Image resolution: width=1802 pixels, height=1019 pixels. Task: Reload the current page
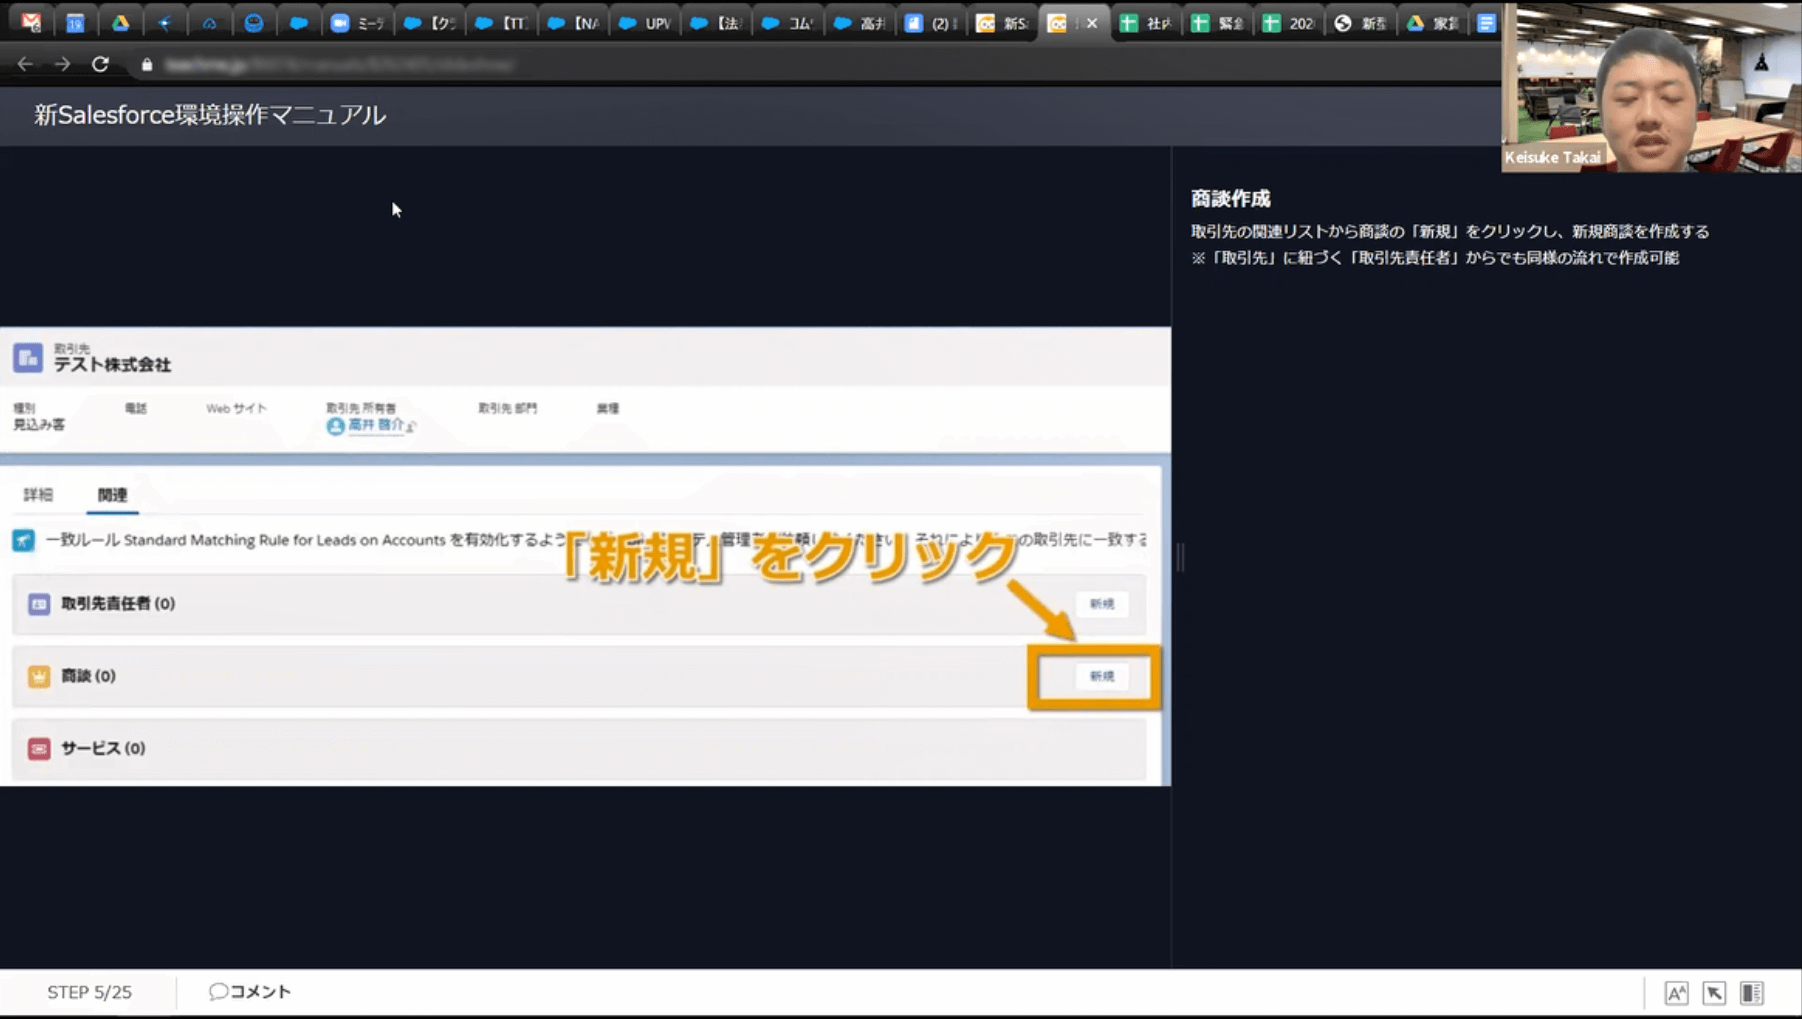100,64
